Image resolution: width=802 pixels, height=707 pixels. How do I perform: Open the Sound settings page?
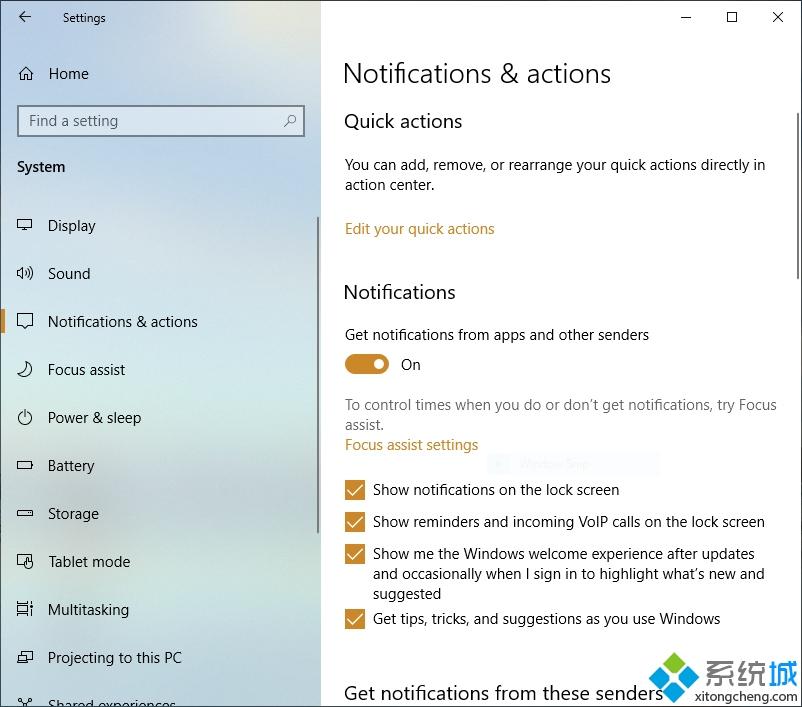point(159,273)
